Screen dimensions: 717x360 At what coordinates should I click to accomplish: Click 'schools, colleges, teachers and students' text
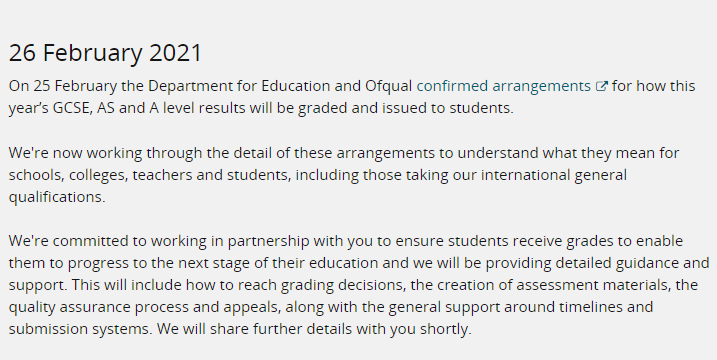[x=150, y=175]
